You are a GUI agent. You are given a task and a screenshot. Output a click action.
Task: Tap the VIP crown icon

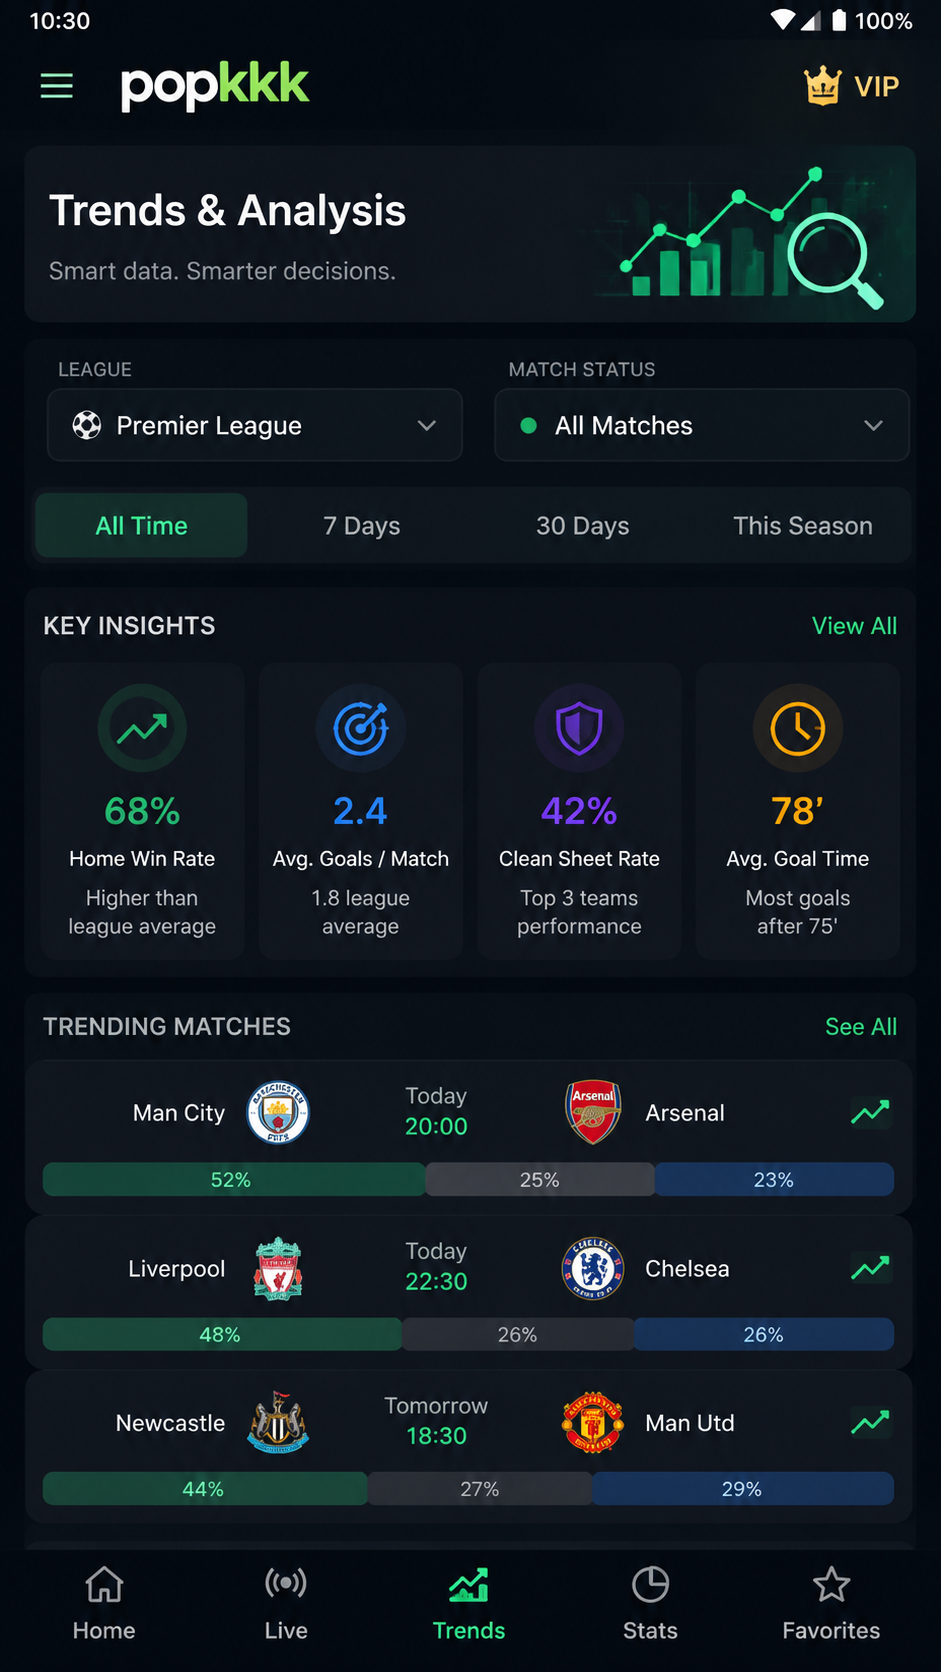822,86
